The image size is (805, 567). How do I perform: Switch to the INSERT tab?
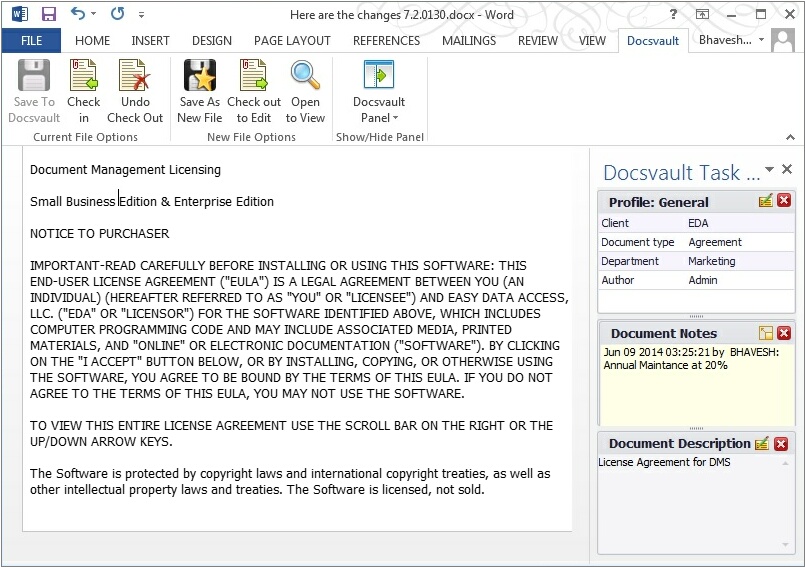click(150, 41)
